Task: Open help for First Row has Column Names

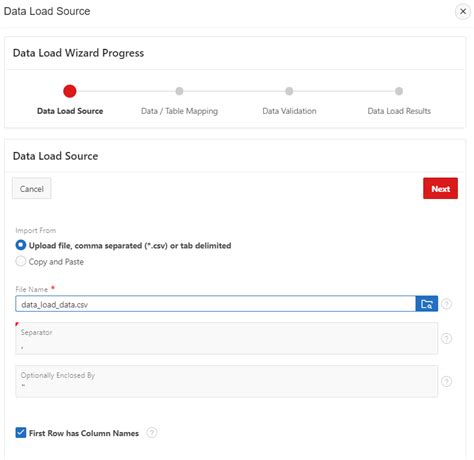Action: point(152,433)
